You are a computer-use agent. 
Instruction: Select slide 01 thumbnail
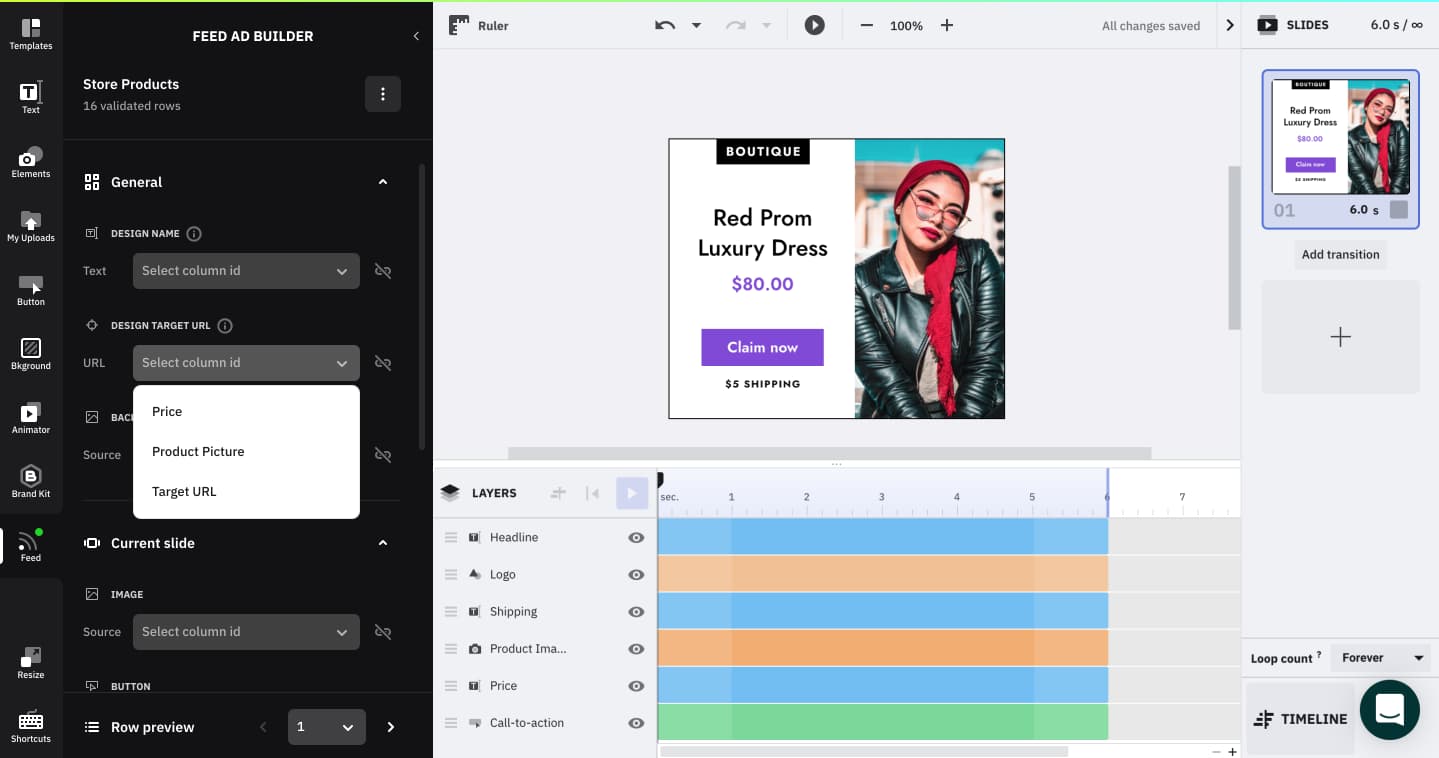click(x=1340, y=137)
